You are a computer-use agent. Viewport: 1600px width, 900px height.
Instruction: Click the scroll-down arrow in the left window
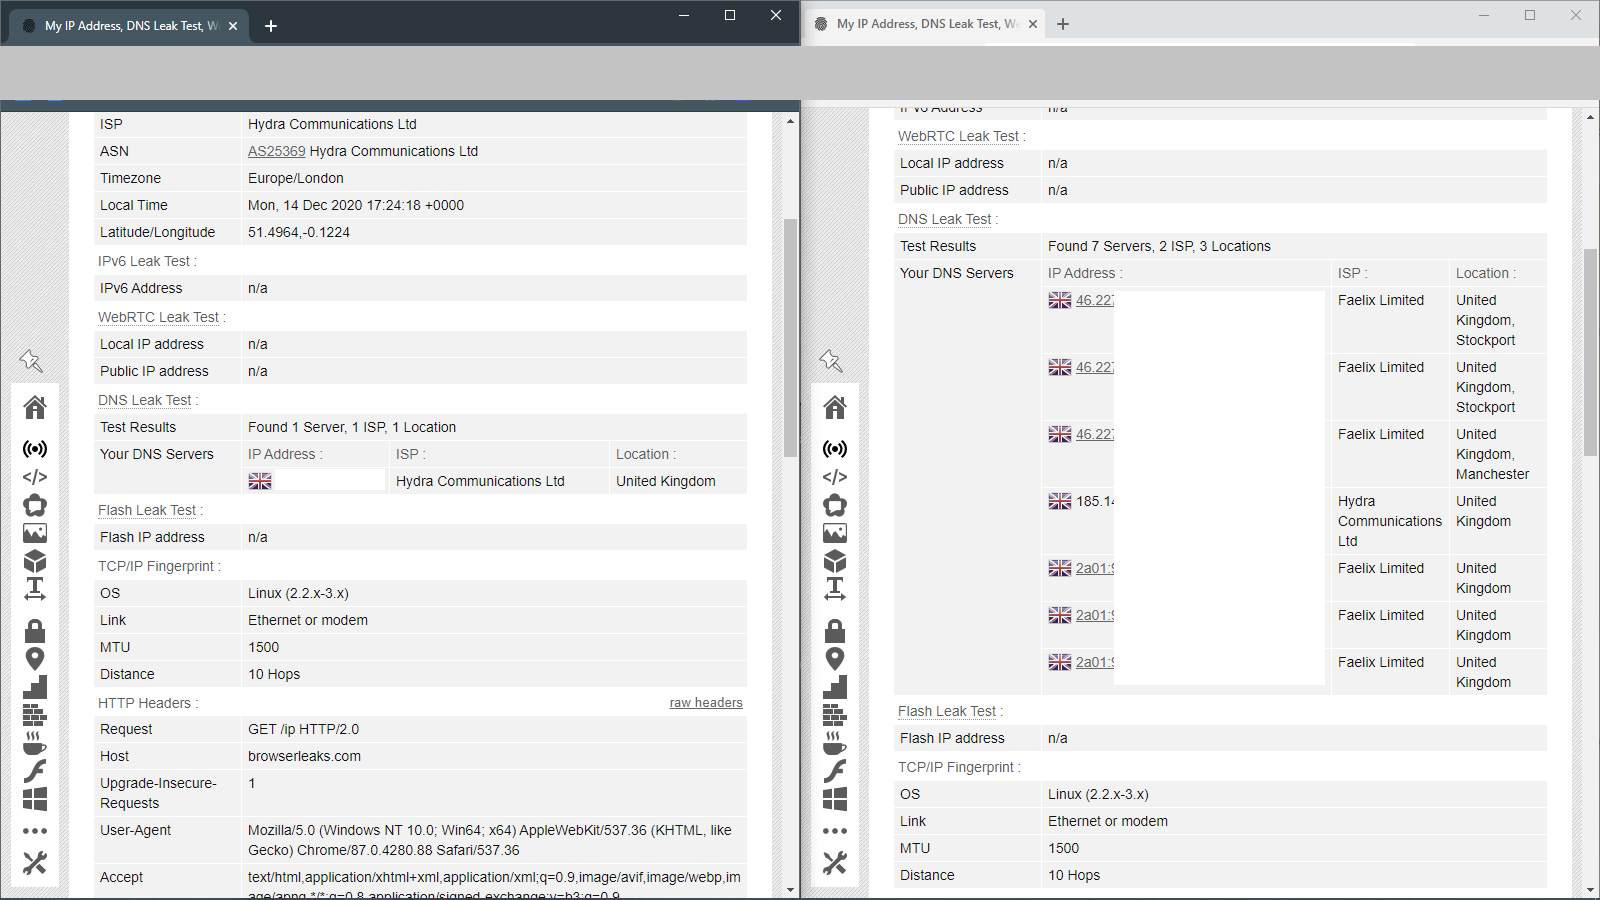(x=790, y=889)
